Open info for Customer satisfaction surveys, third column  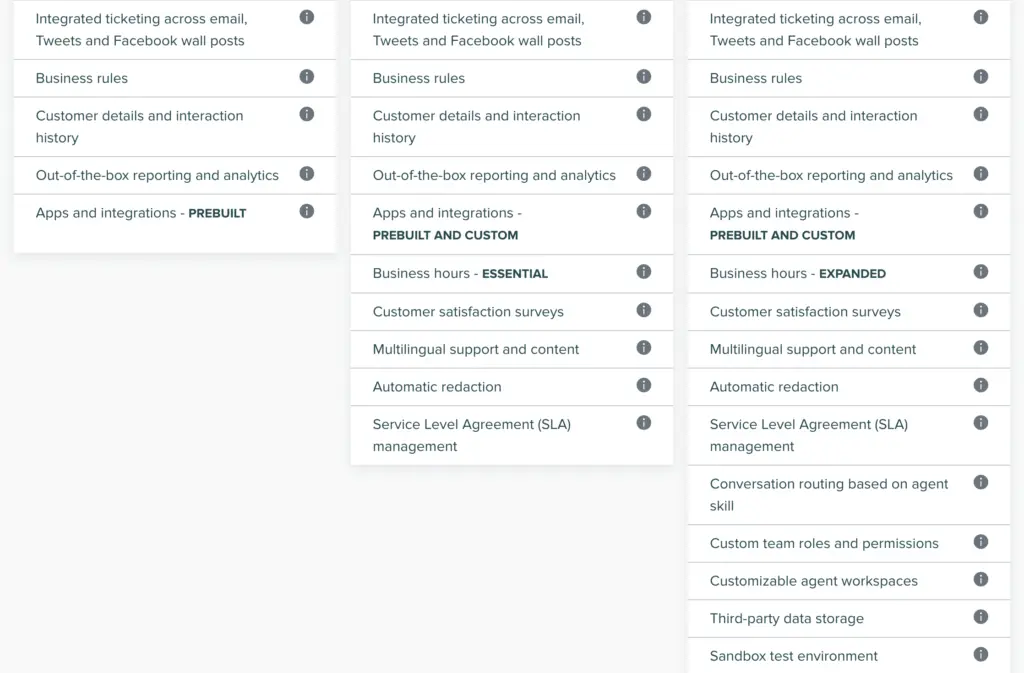(980, 310)
